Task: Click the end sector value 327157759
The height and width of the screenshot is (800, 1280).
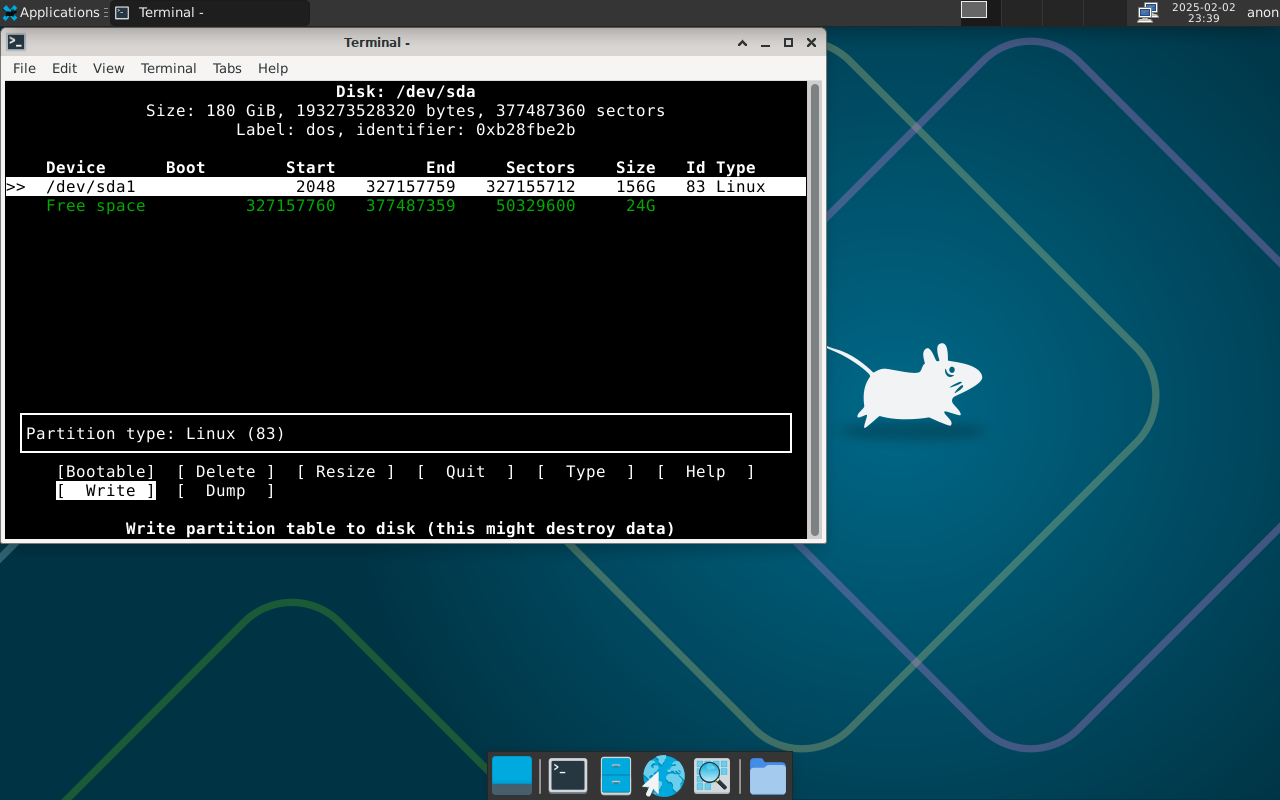Action: click(411, 187)
